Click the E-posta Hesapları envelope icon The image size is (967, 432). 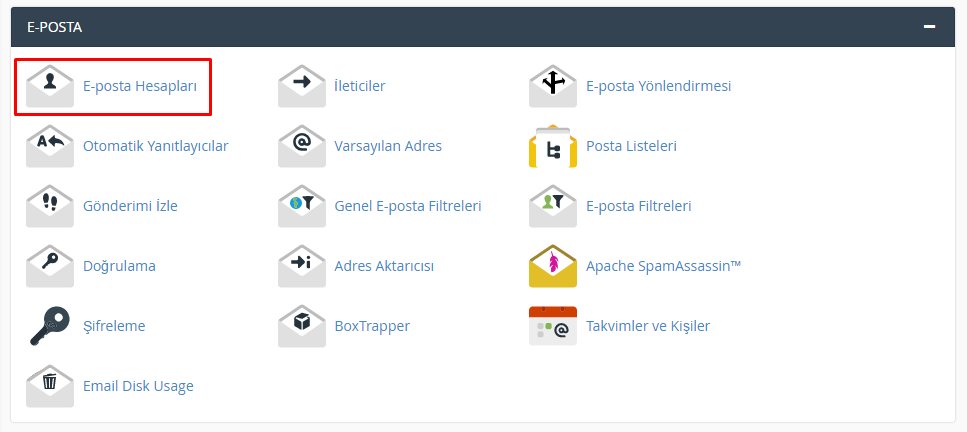pyautogui.click(x=50, y=86)
